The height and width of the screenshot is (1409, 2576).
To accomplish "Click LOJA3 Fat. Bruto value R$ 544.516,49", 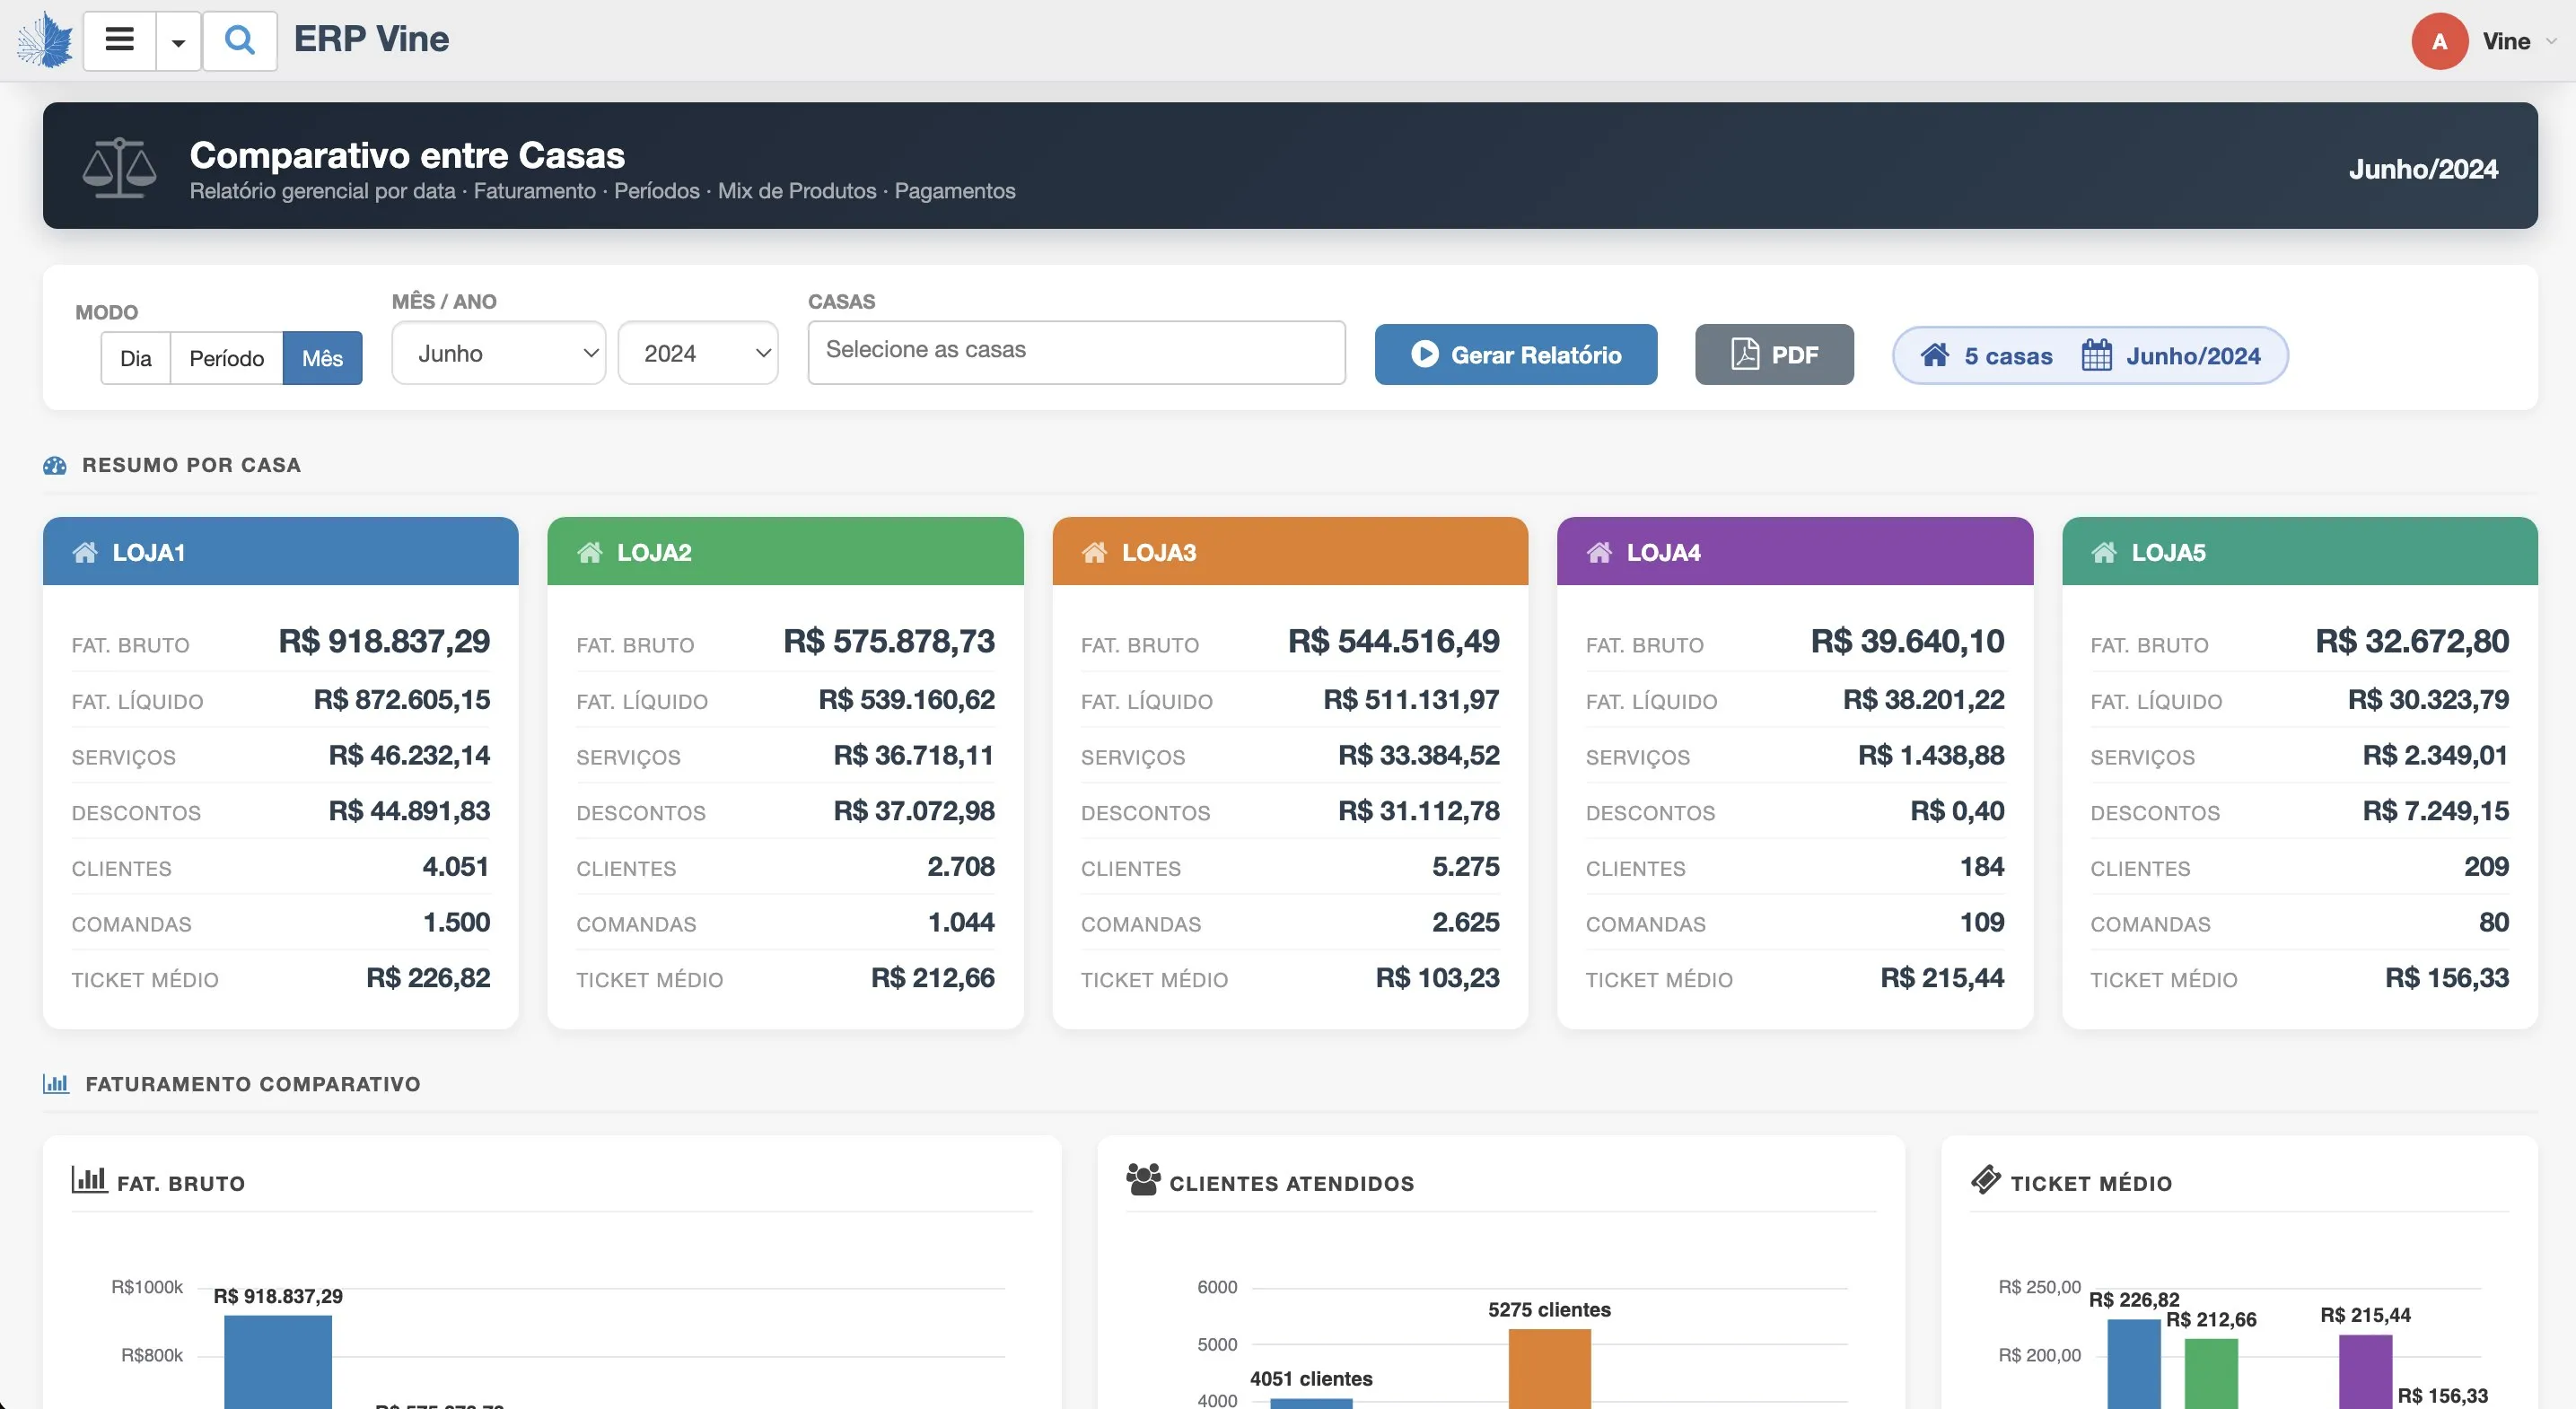I will 1394,641.
